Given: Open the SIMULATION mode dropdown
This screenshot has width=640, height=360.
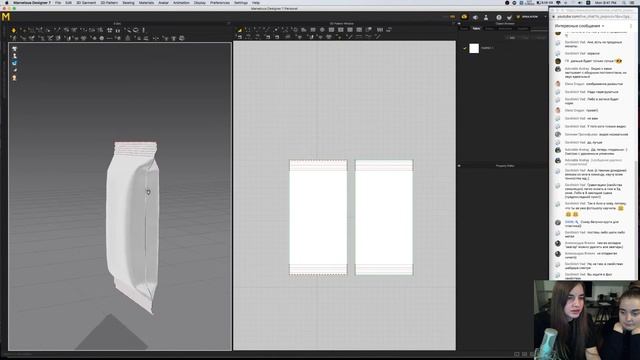Looking at the screenshot, I should point(532,17).
